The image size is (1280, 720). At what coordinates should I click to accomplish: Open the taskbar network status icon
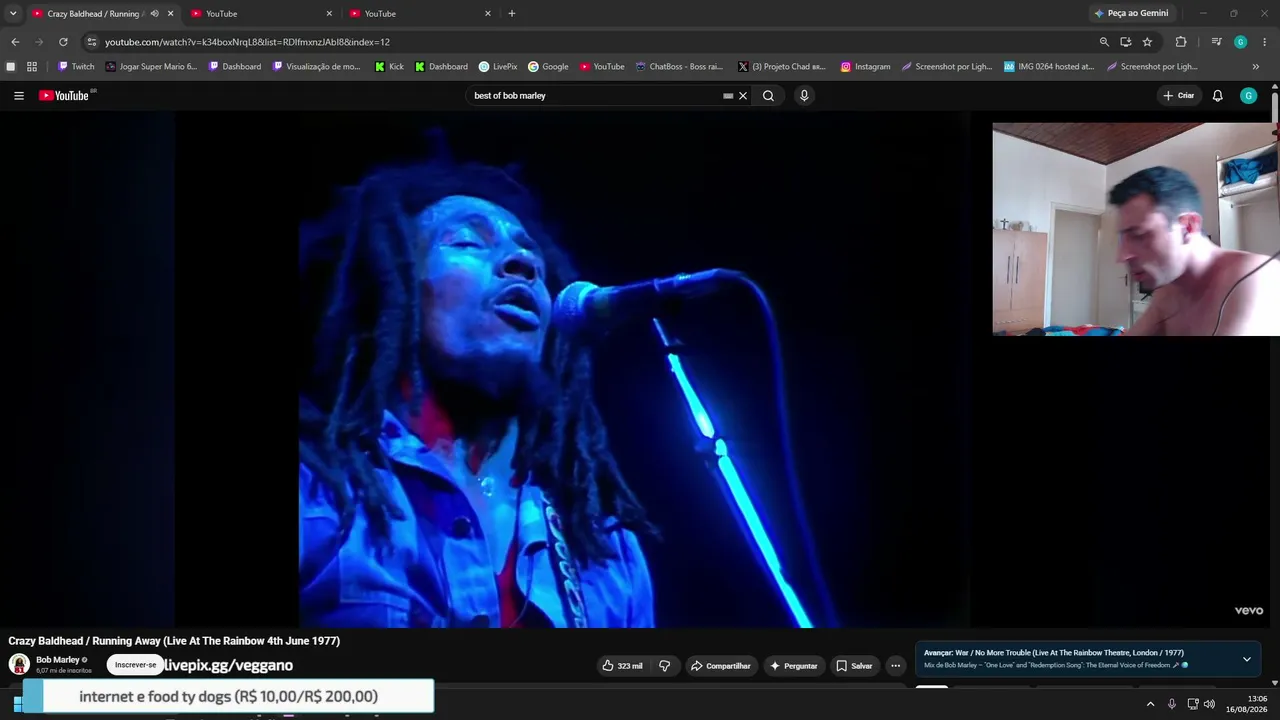(x=1193, y=704)
